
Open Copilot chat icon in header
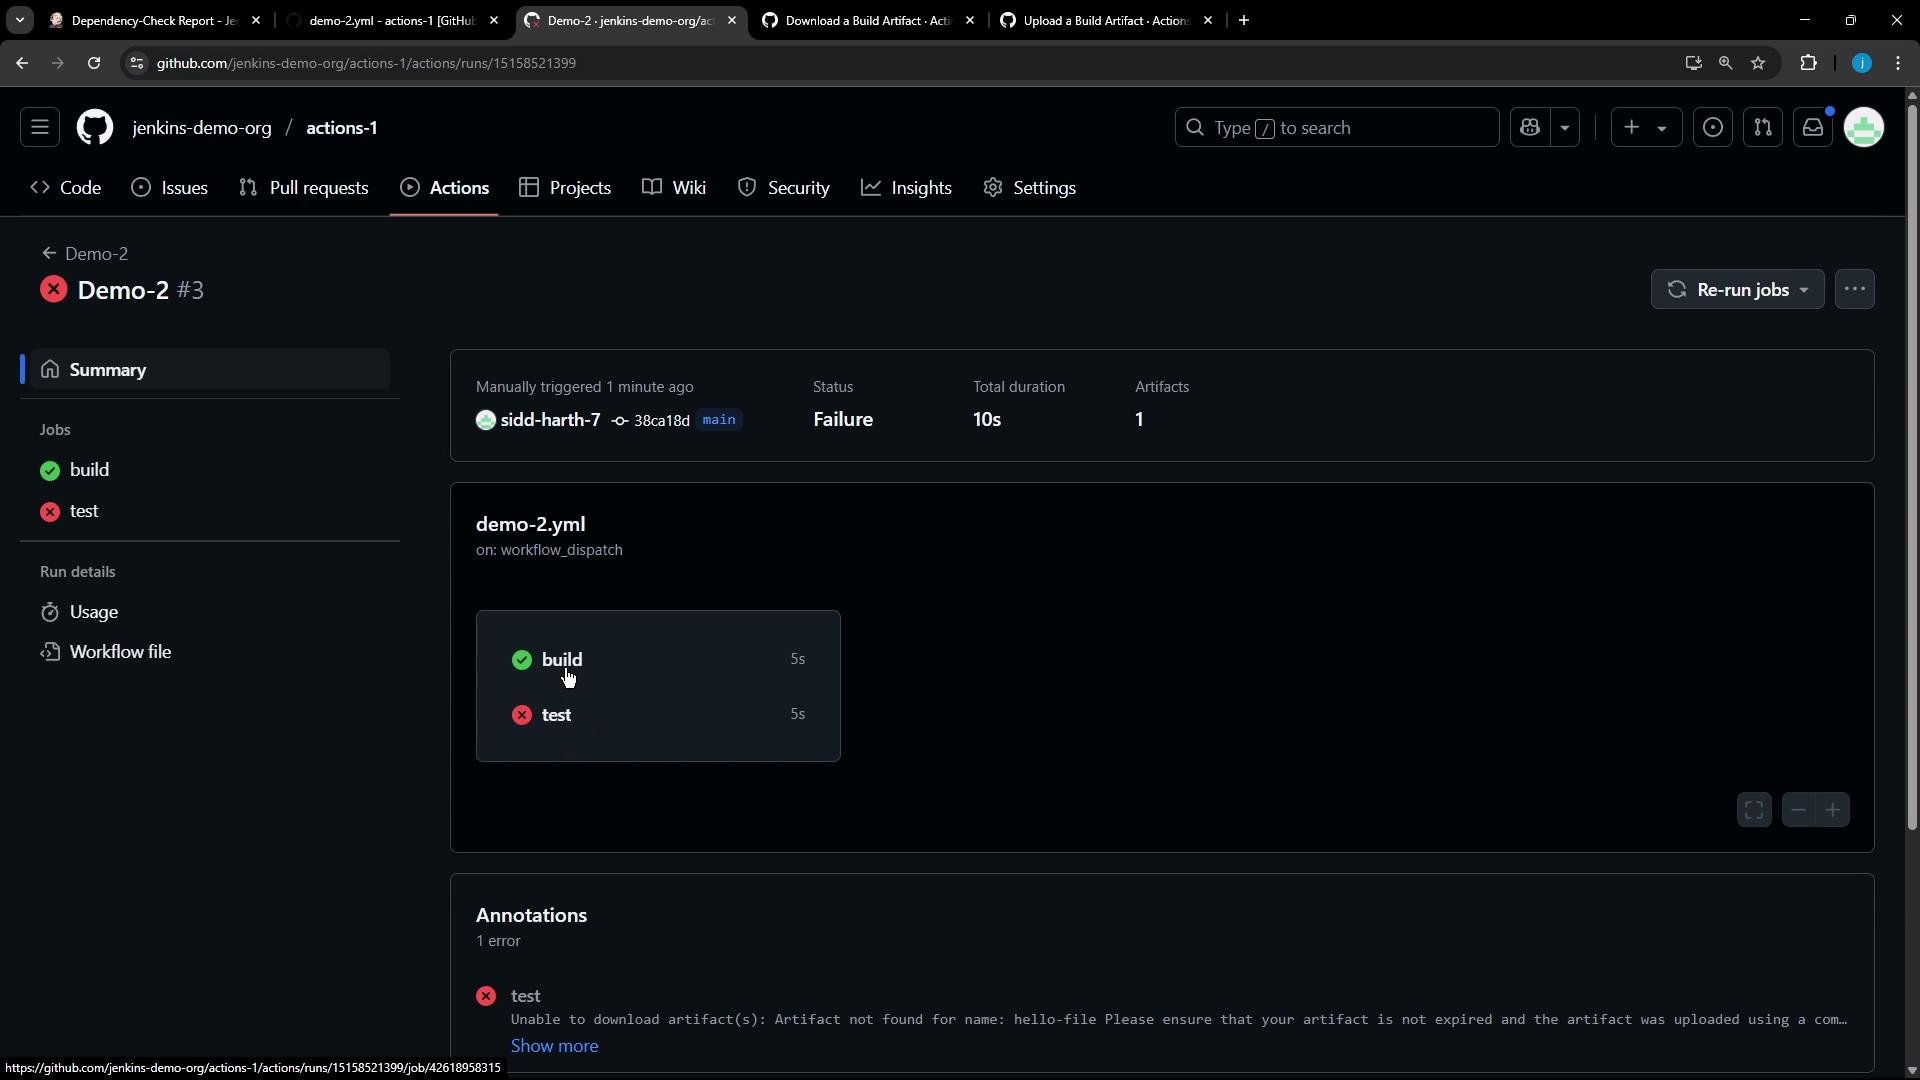tap(1530, 128)
